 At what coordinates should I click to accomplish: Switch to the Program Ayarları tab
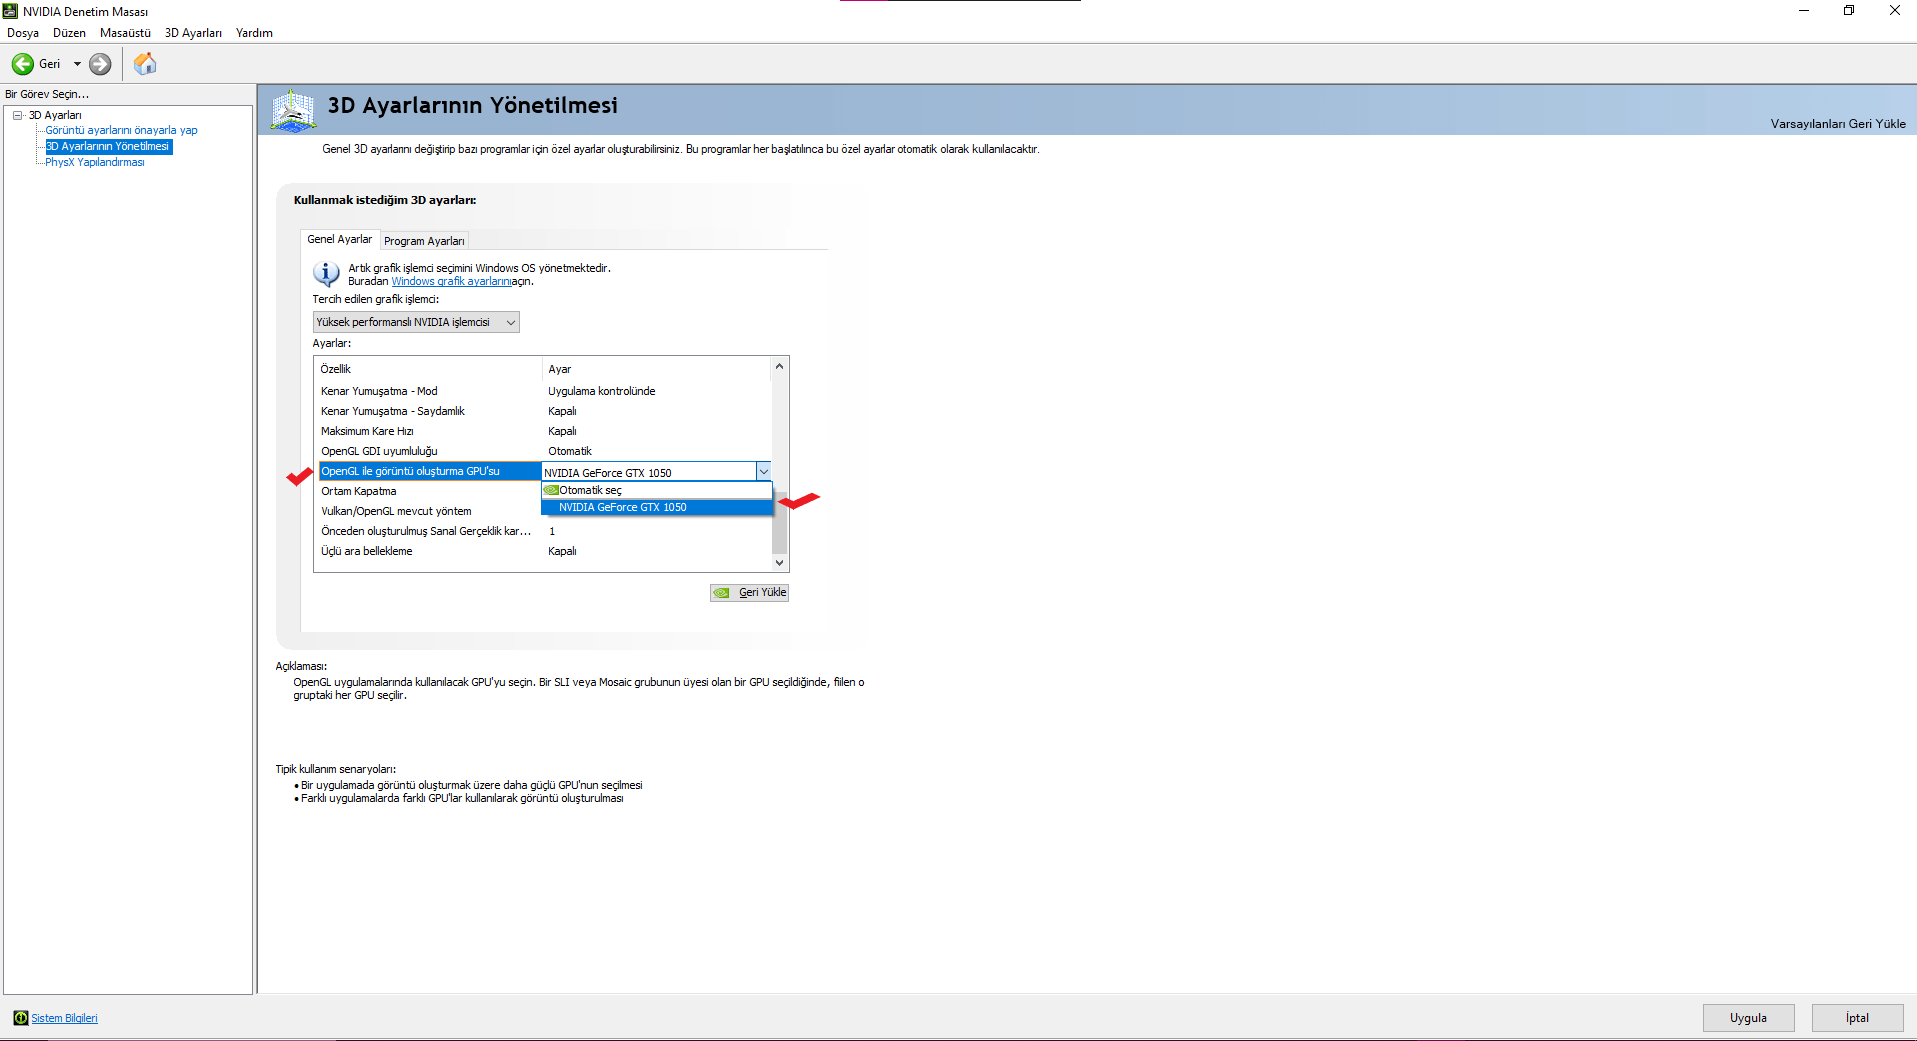tap(424, 241)
